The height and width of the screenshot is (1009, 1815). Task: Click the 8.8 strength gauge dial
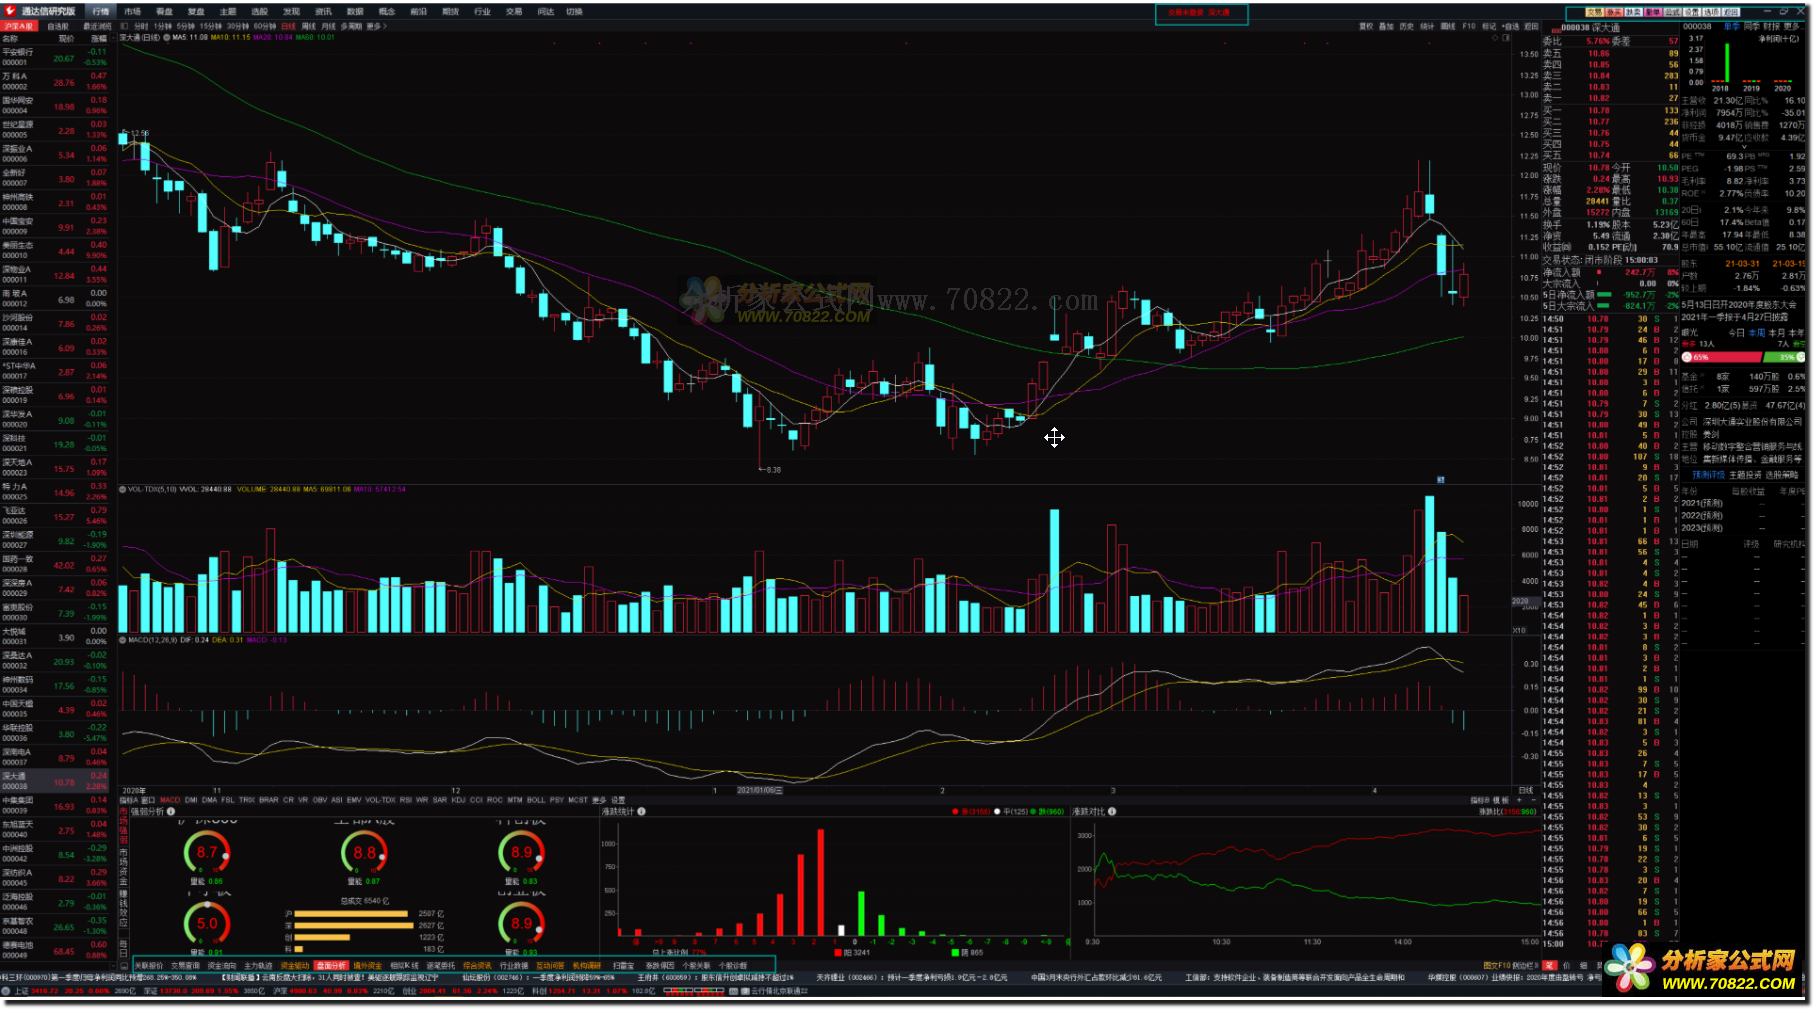[365, 851]
